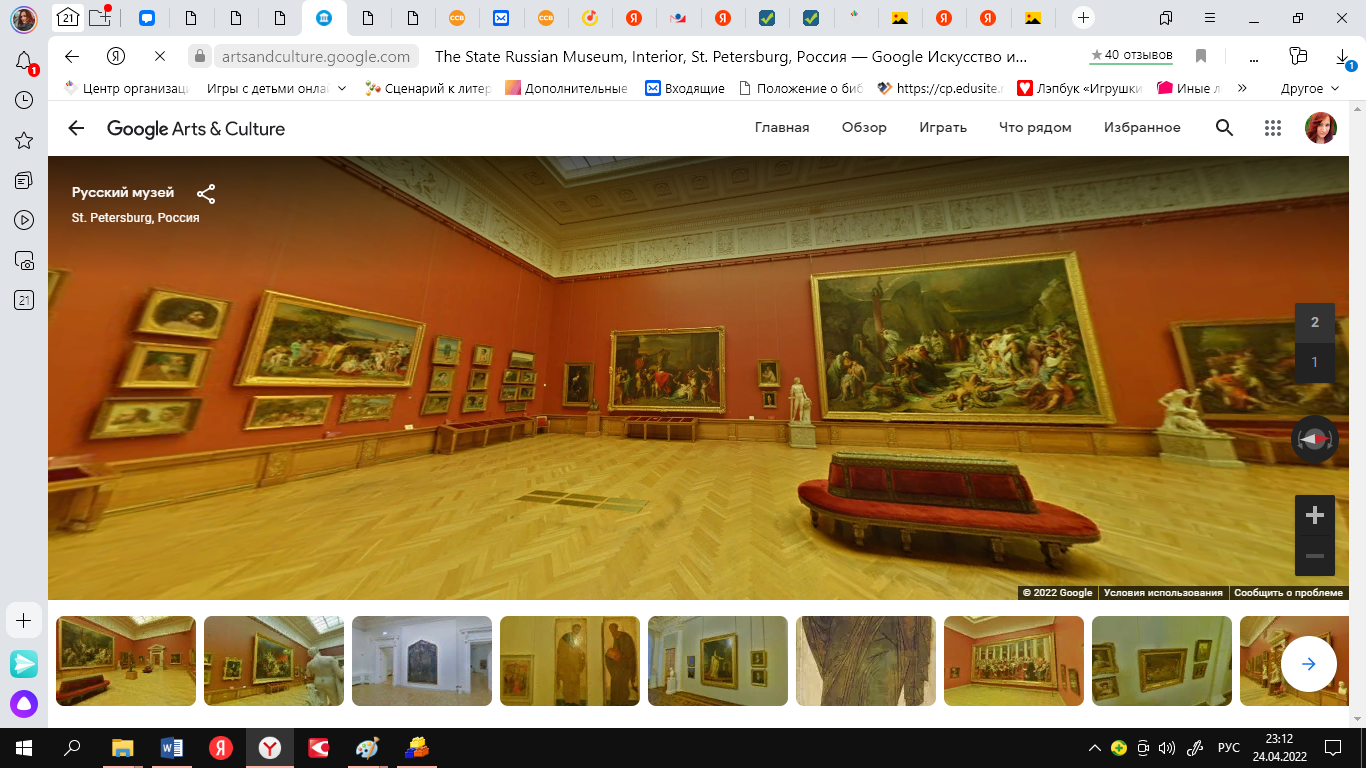
Task: Click the Yandex Я home button in toolbar
Action: (116, 56)
